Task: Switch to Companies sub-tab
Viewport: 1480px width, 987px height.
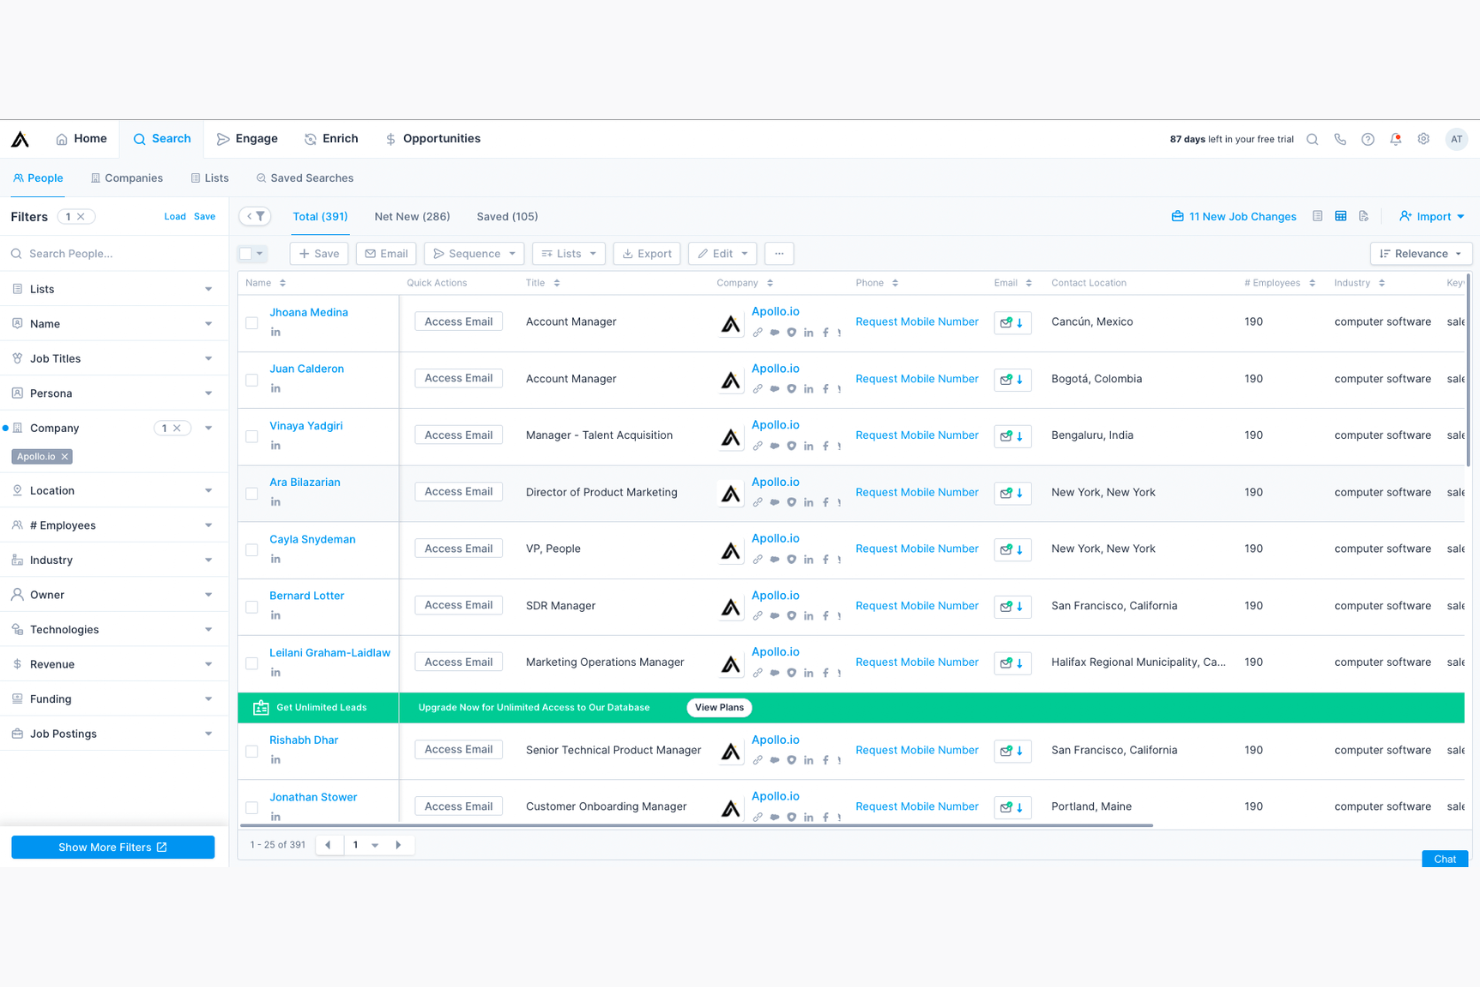Action: pos(127,178)
